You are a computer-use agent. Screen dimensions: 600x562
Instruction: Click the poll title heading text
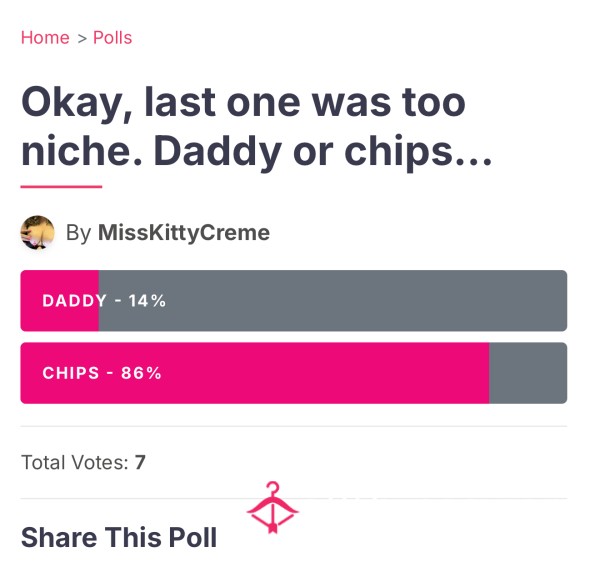click(256, 127)
